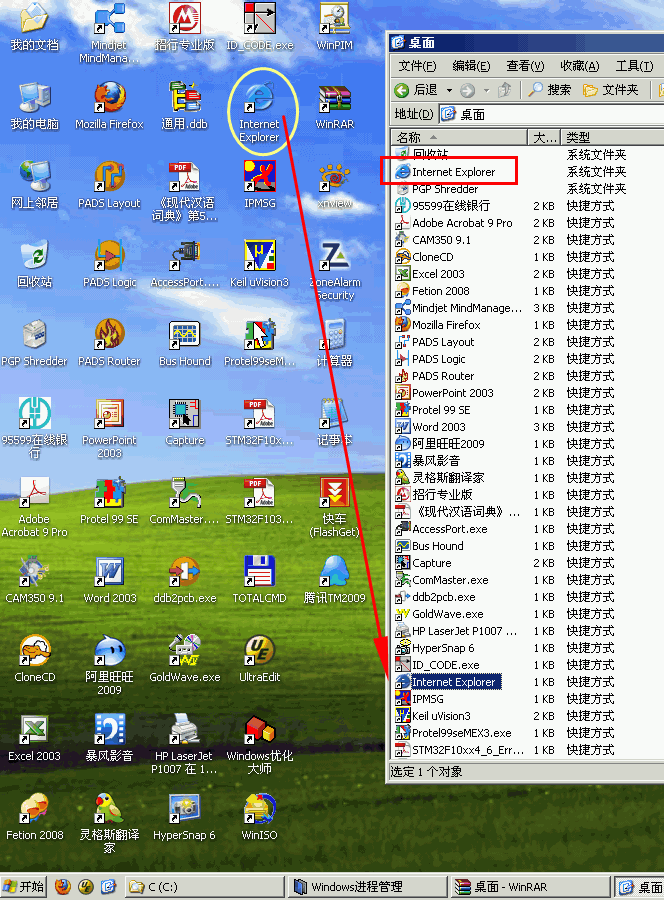Open the Mozilla Firefox desktop shortcut
The width and height of the screenshot is (664, 900).
tap(109, 106)
